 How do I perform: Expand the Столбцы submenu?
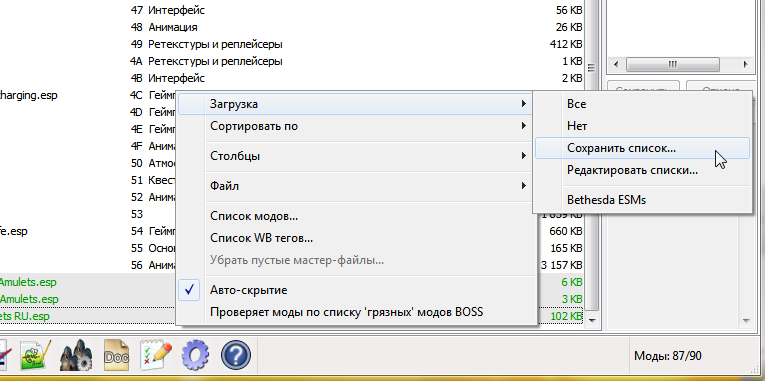(x=356, y=156)
